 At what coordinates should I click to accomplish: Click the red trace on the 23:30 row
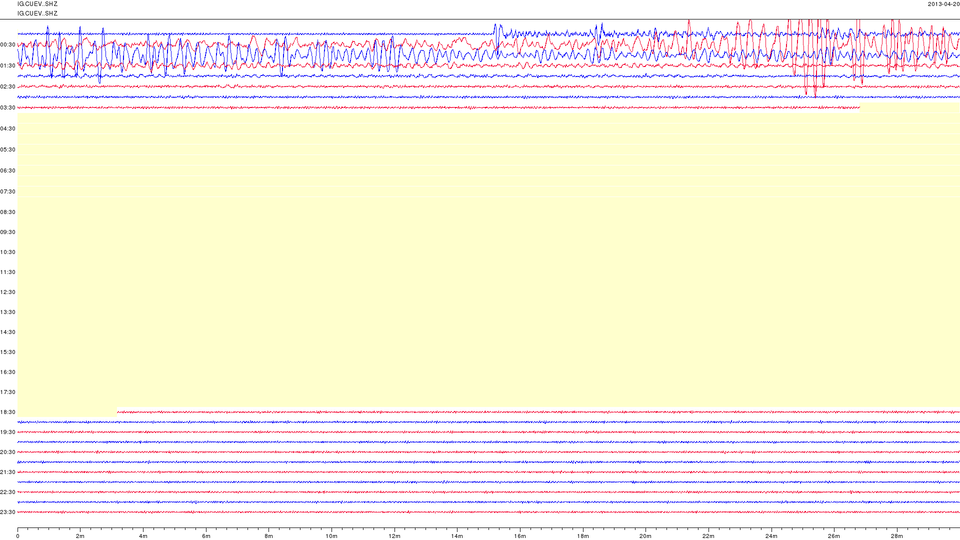tap(489, 512)
